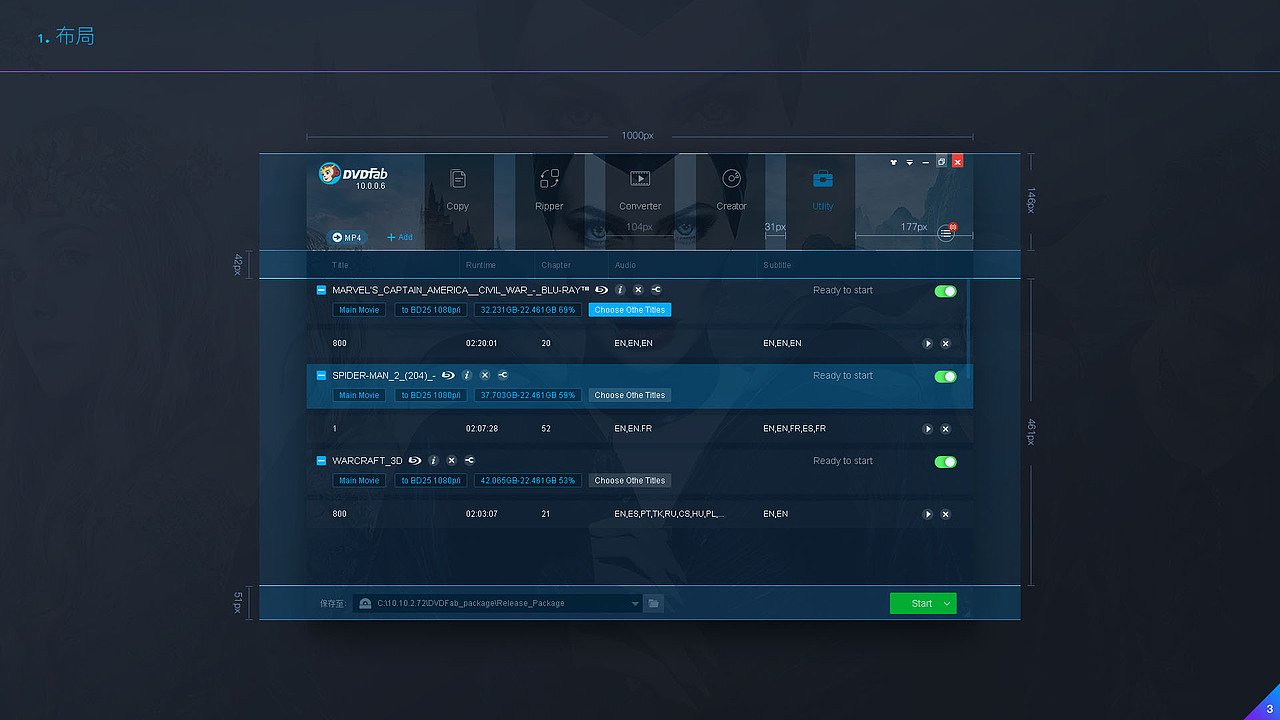This screenshot has height=720, width=1280.
Task: Click the 42.065GB-22.461GB 53% size tag
Action: [528, 481]
